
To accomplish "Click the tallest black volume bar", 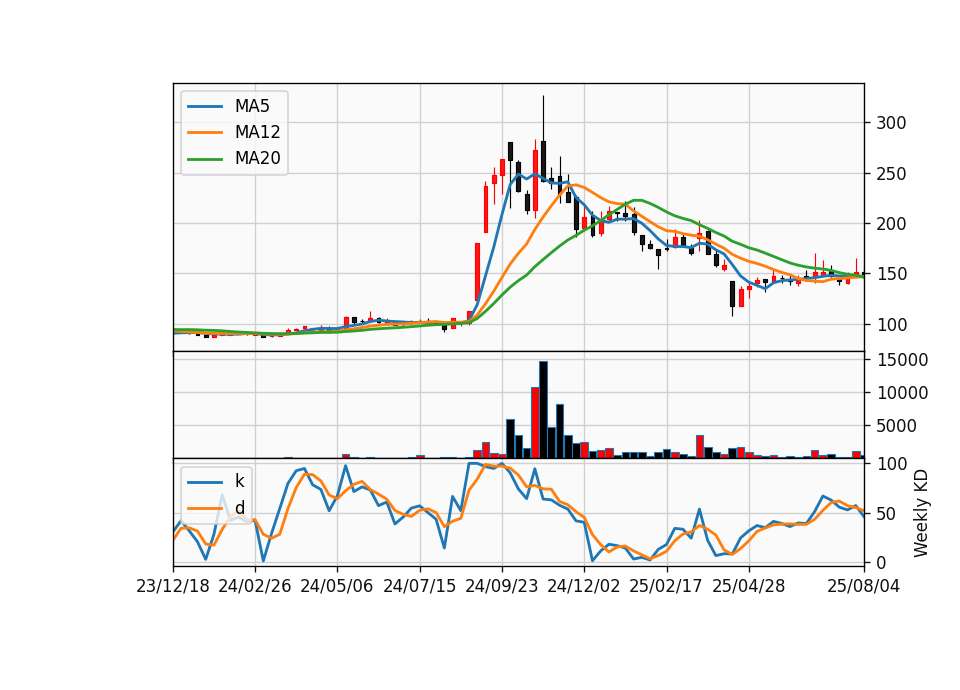I will [x=543, y=410].
